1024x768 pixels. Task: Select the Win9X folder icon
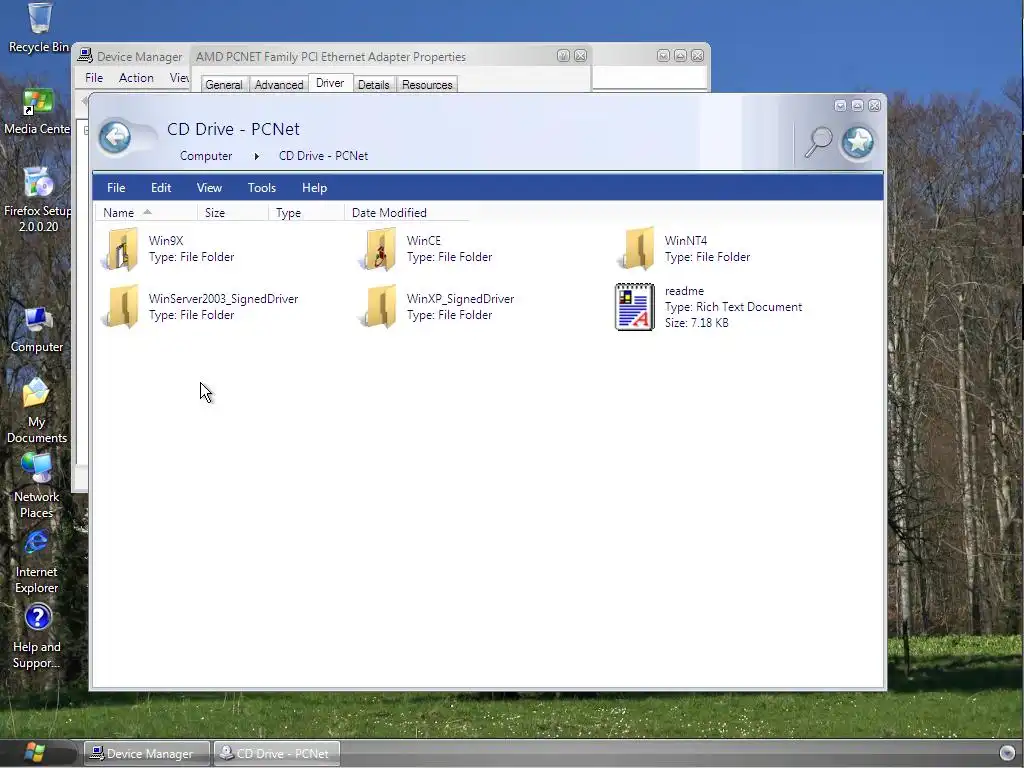[121, 249]
